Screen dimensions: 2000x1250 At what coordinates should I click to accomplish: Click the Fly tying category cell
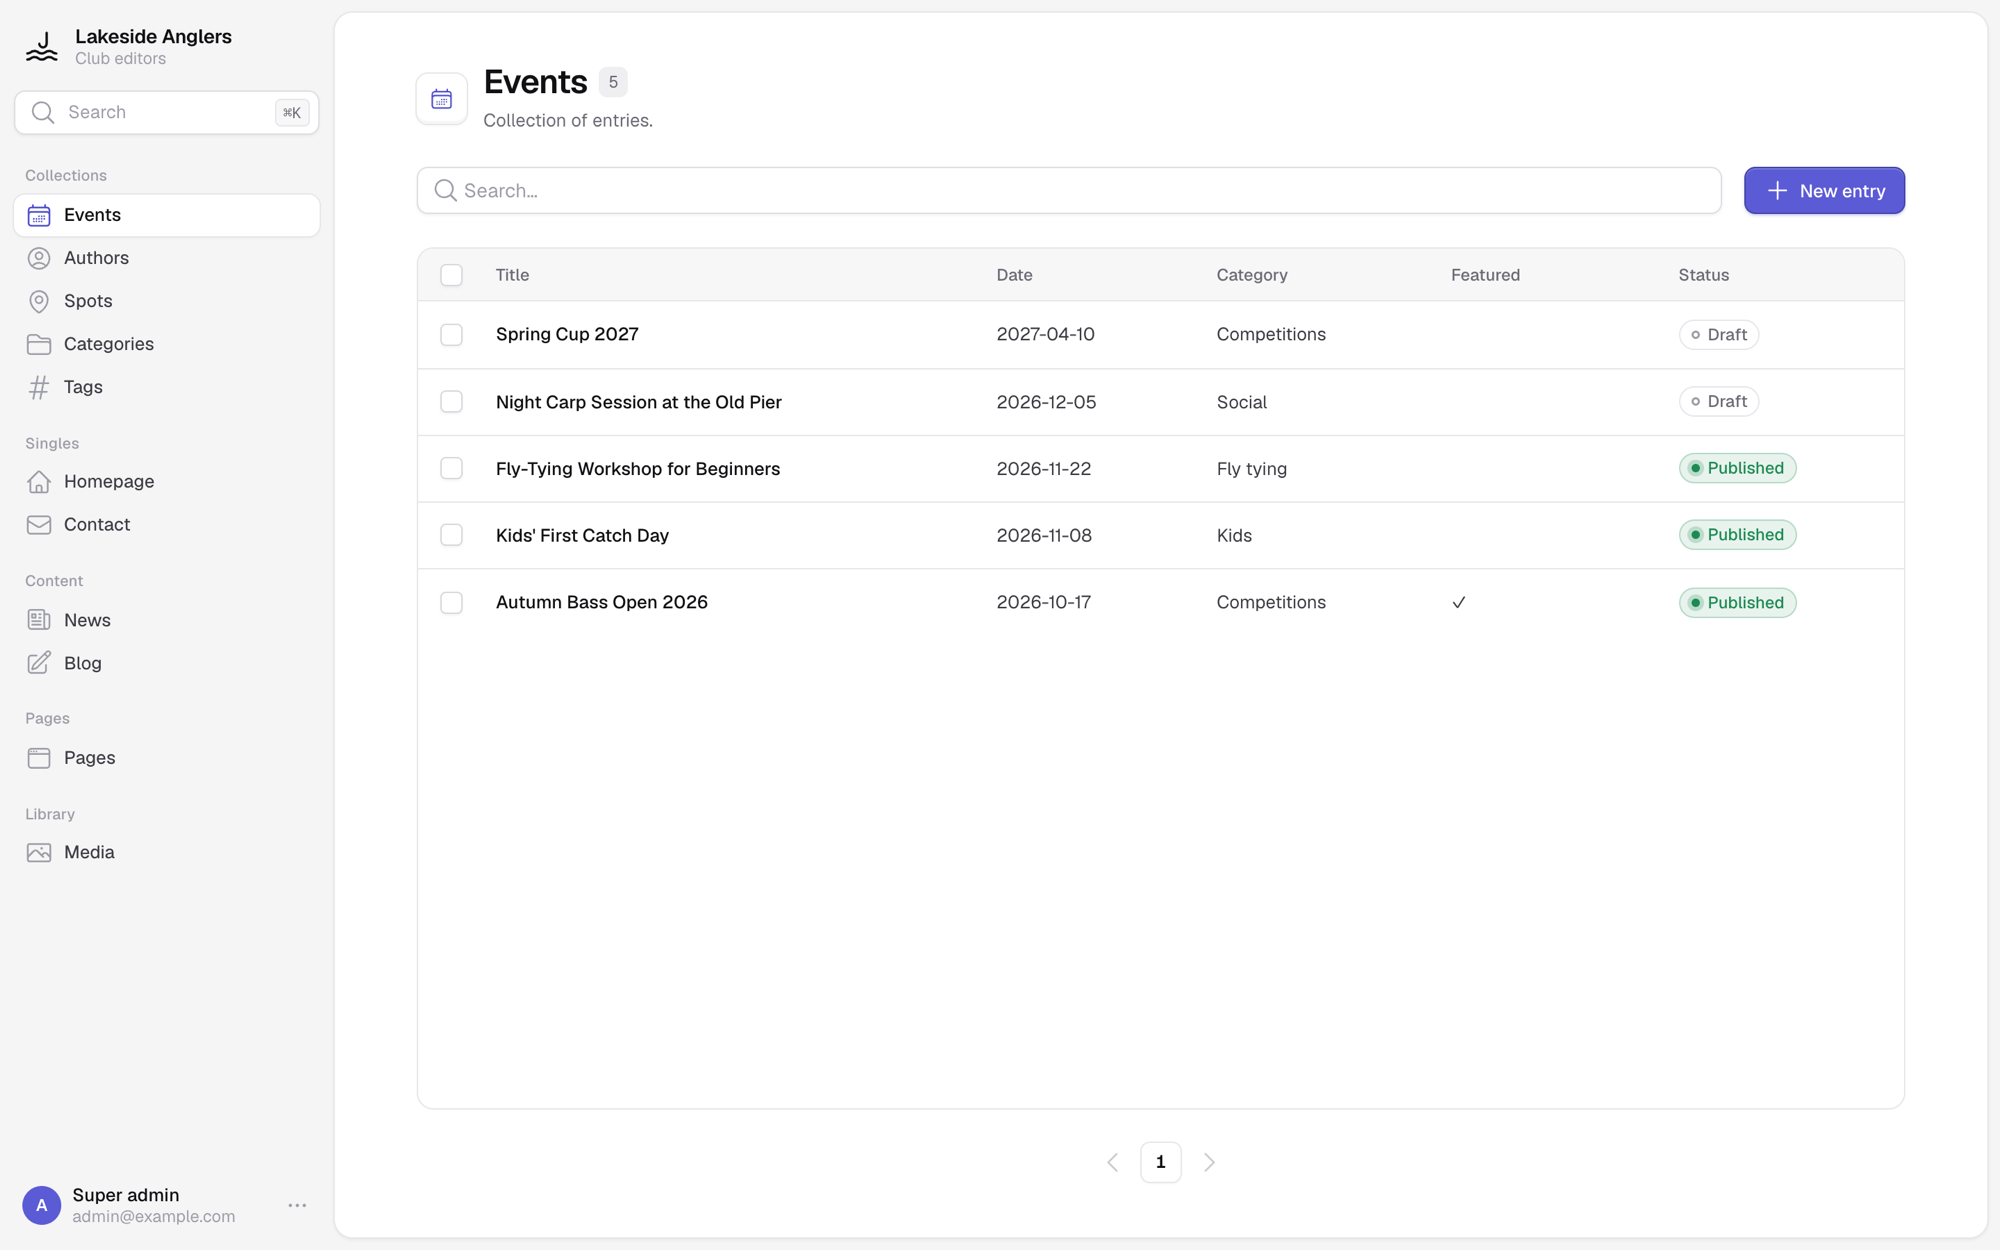[x=1251, y=469]
